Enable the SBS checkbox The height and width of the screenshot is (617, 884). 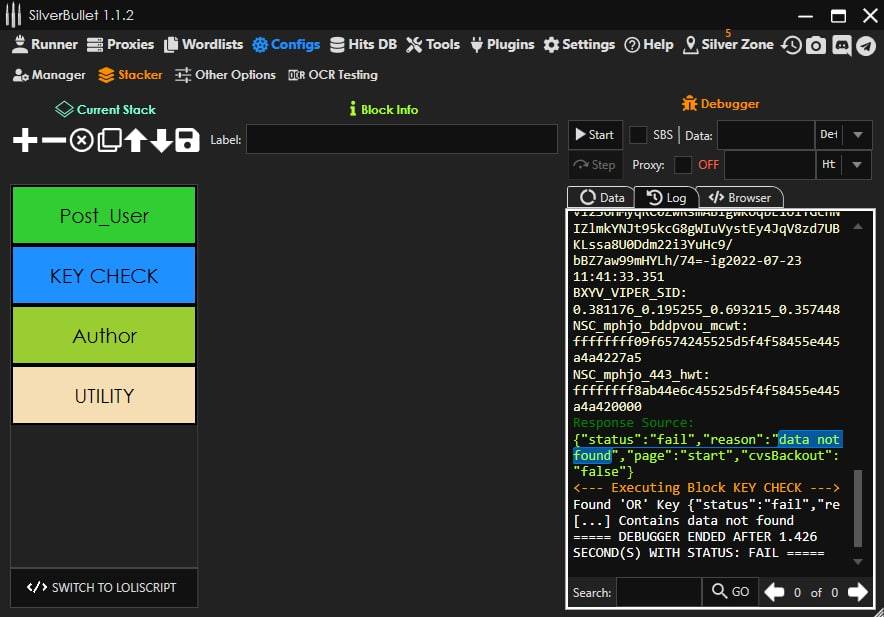coord(638,135)
